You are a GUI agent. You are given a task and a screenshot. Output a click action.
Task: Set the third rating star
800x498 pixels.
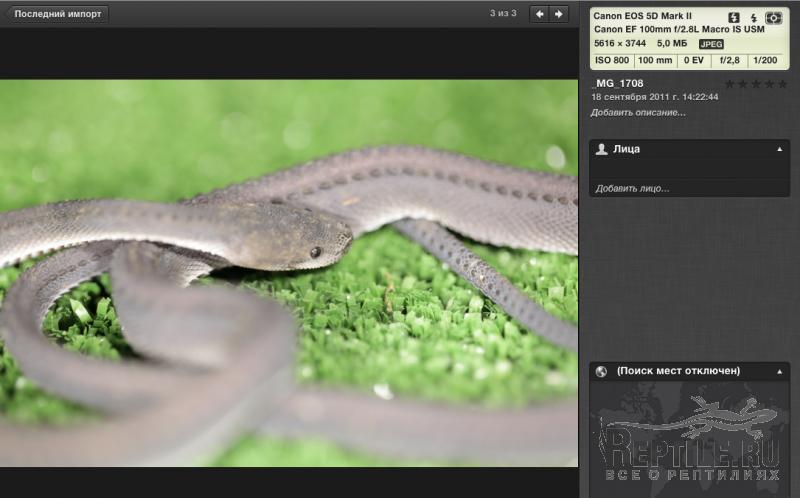[756, 84]
